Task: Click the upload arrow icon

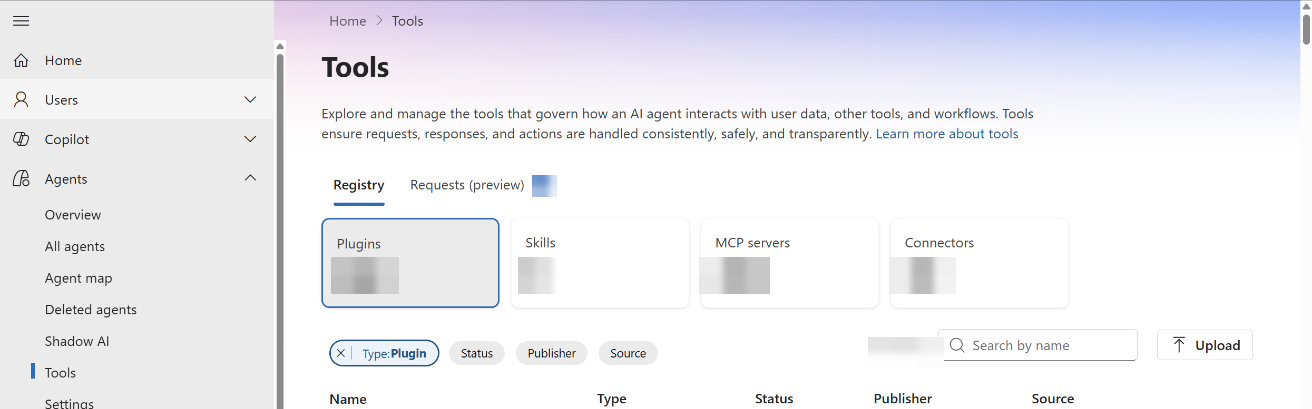Action: [1179, 345]
